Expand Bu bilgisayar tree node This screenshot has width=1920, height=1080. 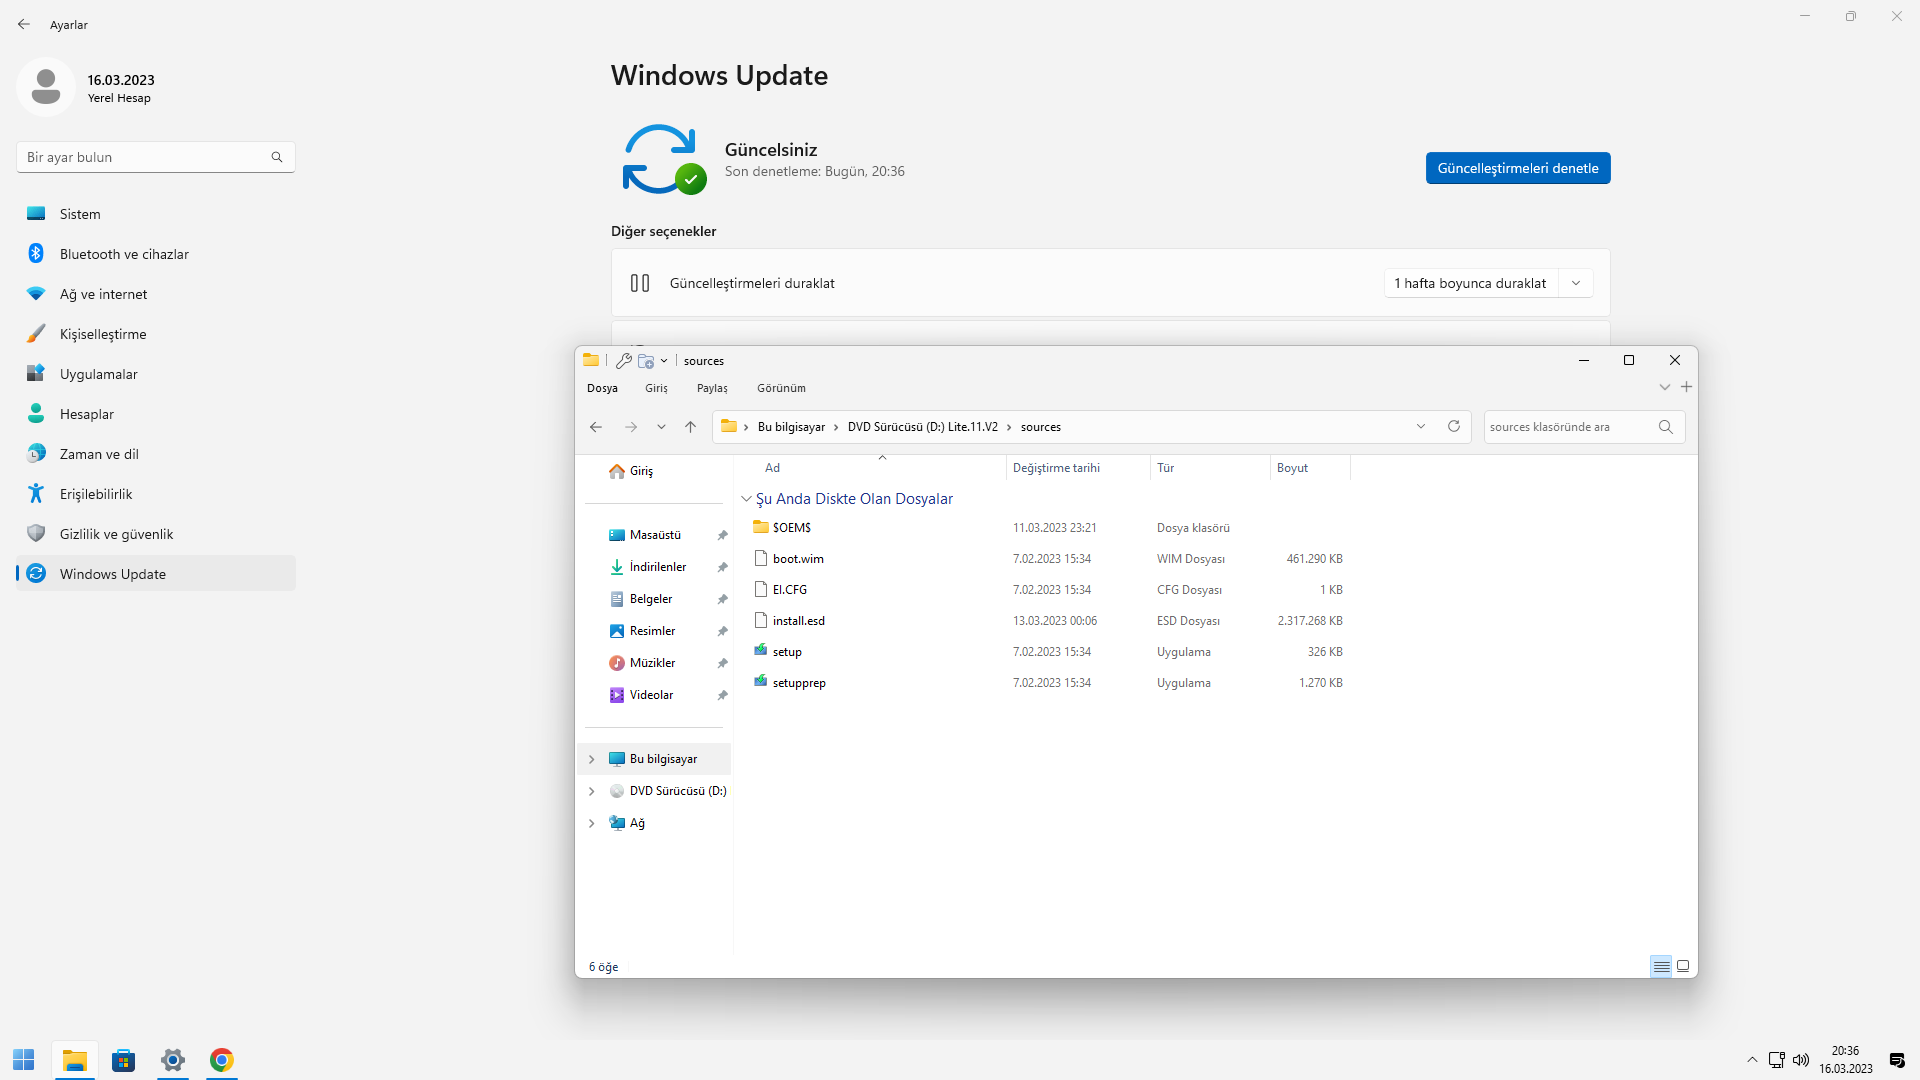click(591, 759)
